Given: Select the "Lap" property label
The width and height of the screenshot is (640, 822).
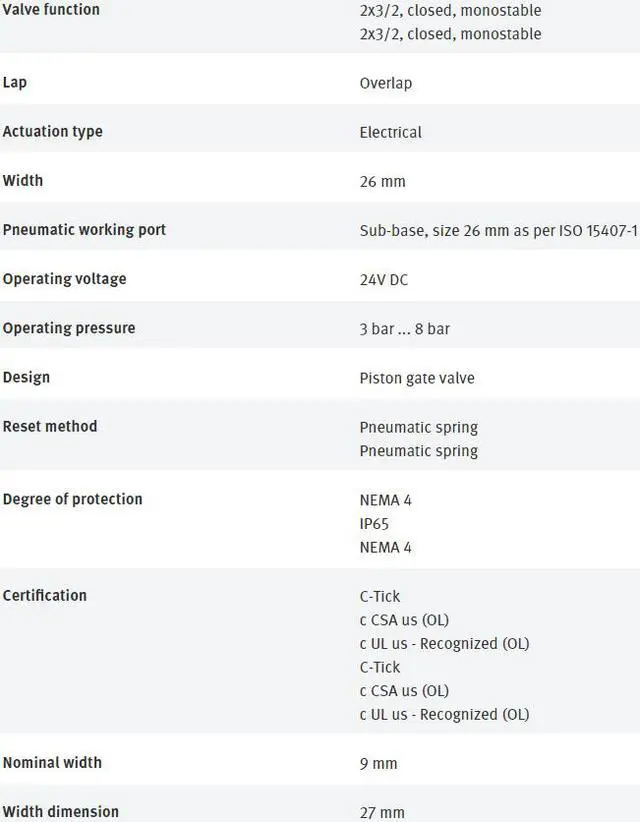Looking at the screenshot, I should click(x=15, y=82).
